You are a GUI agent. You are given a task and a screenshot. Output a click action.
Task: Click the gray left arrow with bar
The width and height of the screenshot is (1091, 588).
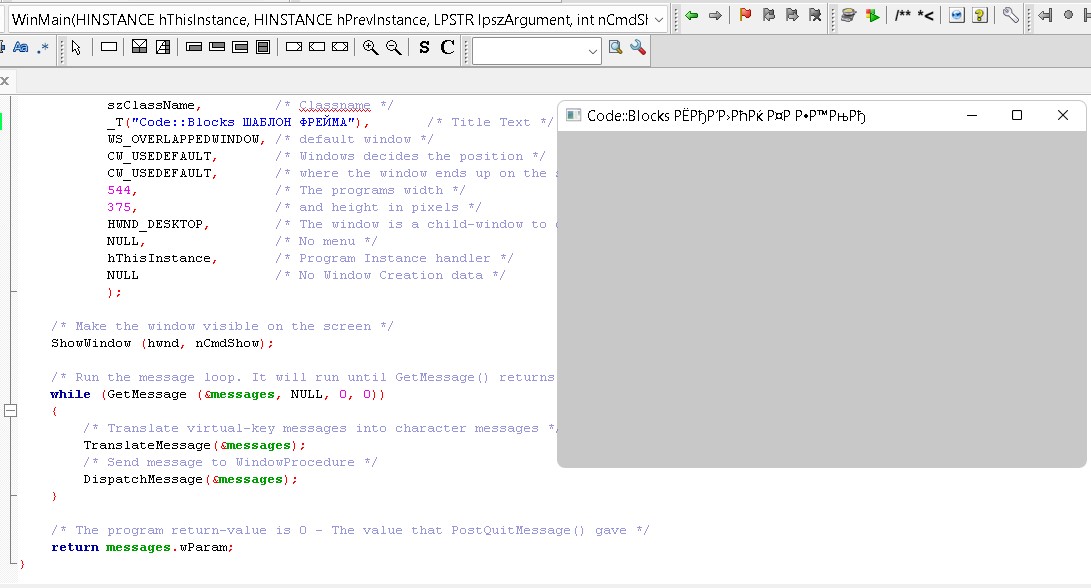1045,15
